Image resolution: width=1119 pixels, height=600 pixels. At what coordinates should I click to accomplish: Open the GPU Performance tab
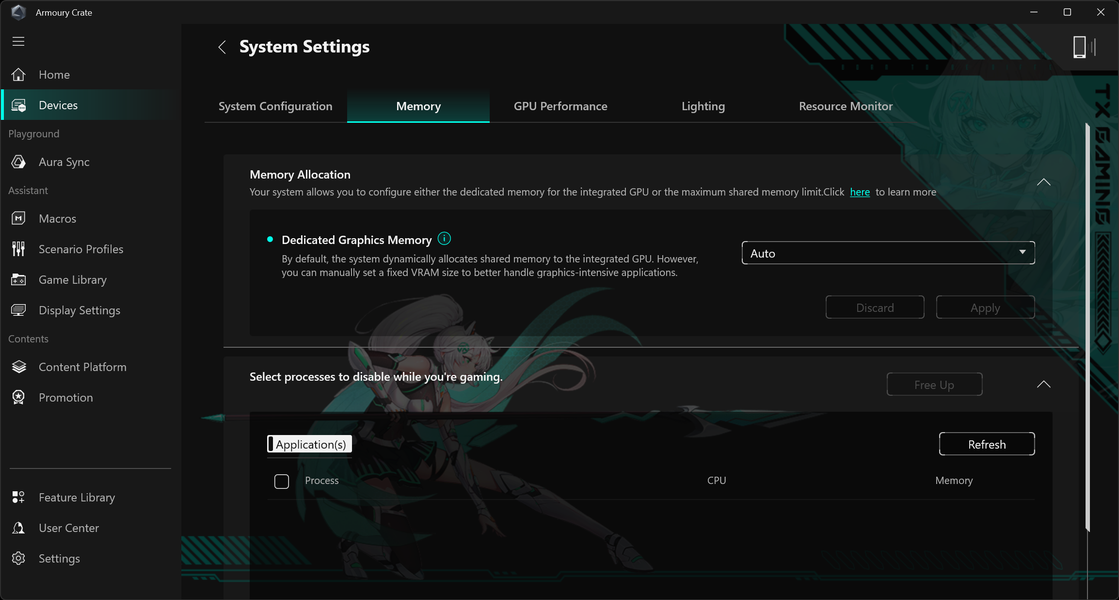pyautogui.click(x=560, y=106)
